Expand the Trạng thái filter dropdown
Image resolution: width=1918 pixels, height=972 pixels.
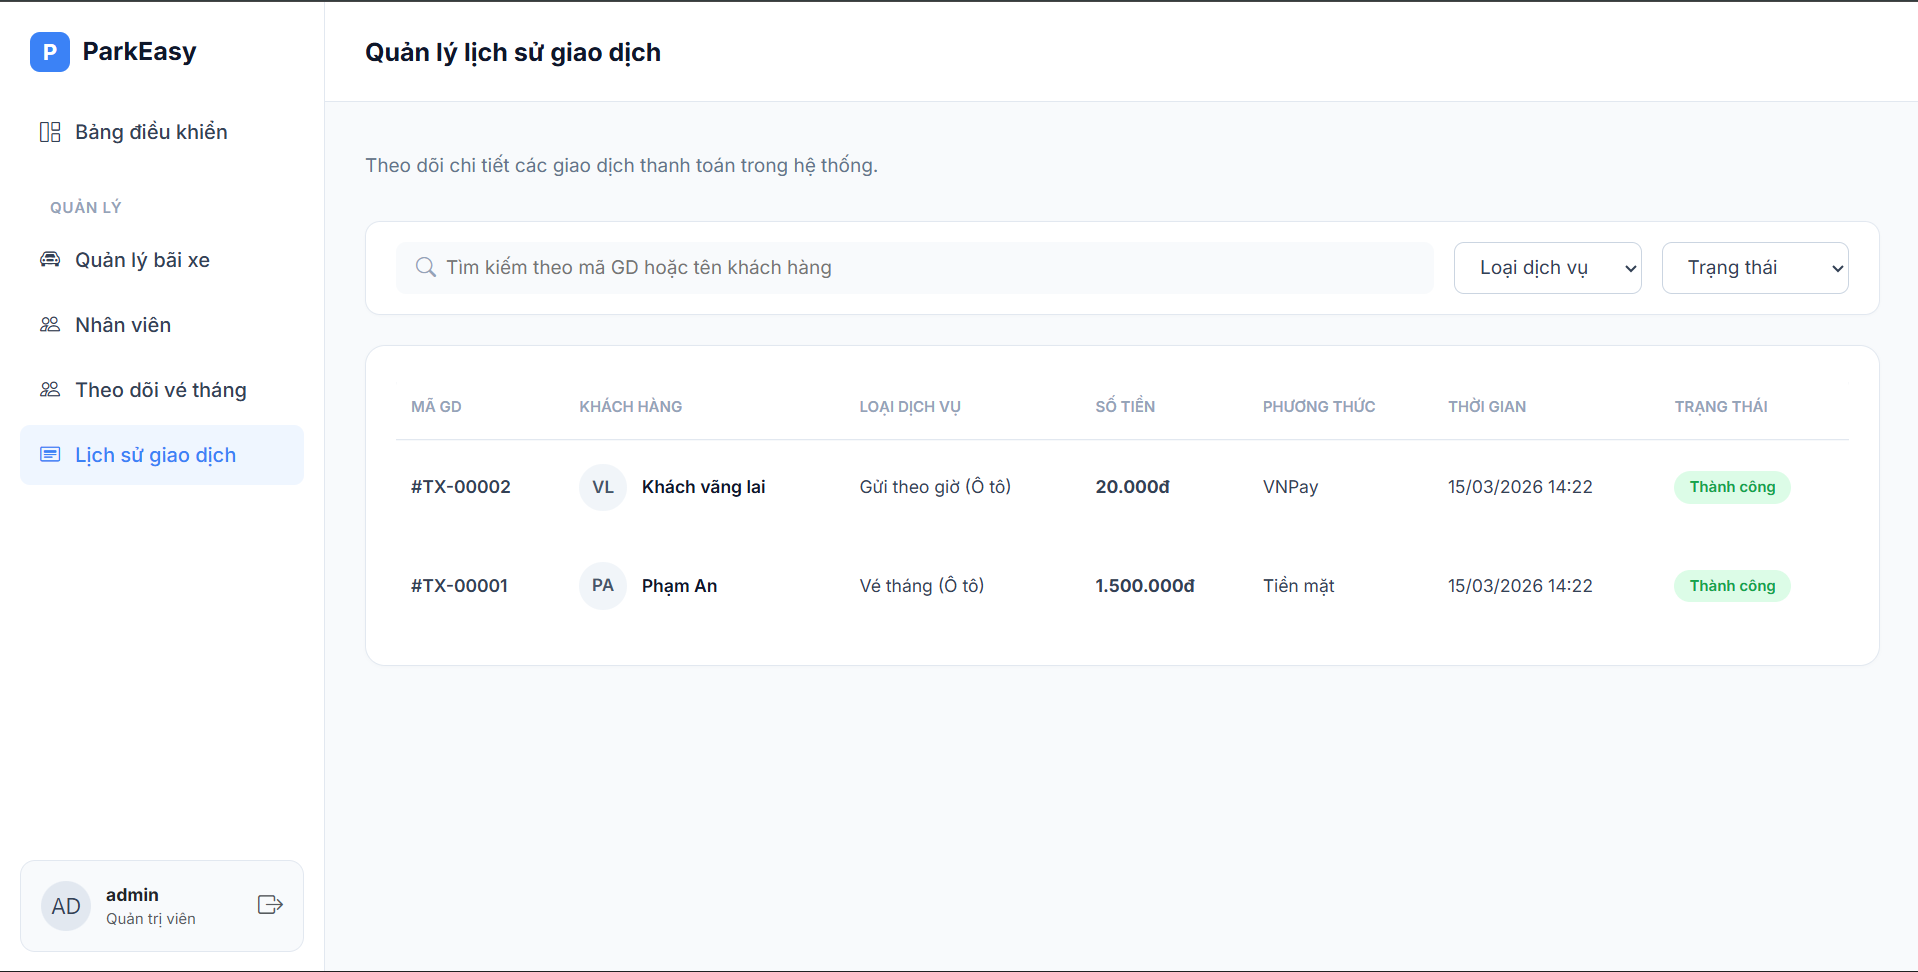click(x=1754, y=268)
